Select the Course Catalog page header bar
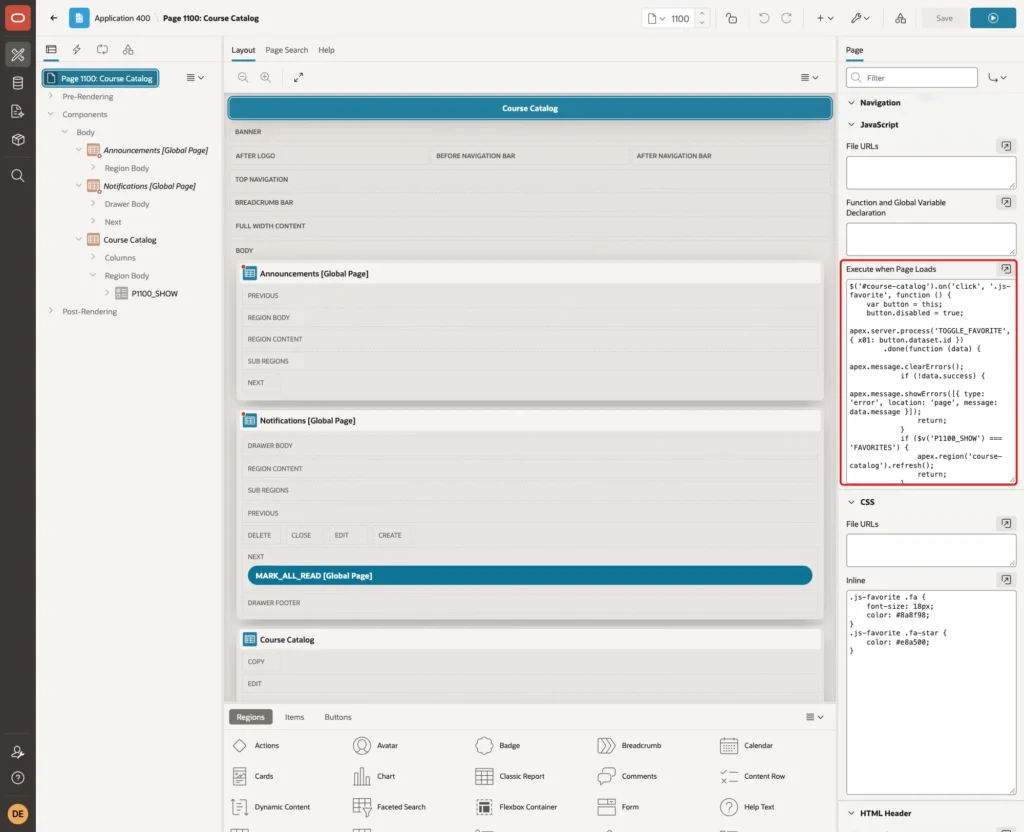Screen dimensions: 1024x832 click(530, 108)
